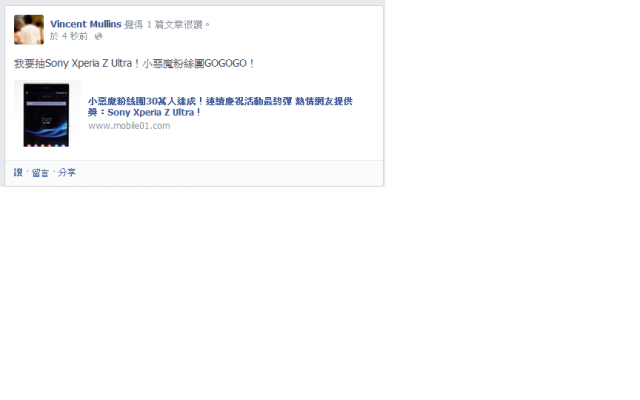Open Vincent Mullins' profile picture
This screenshot has width=640, height=400.
coord(29,30)
